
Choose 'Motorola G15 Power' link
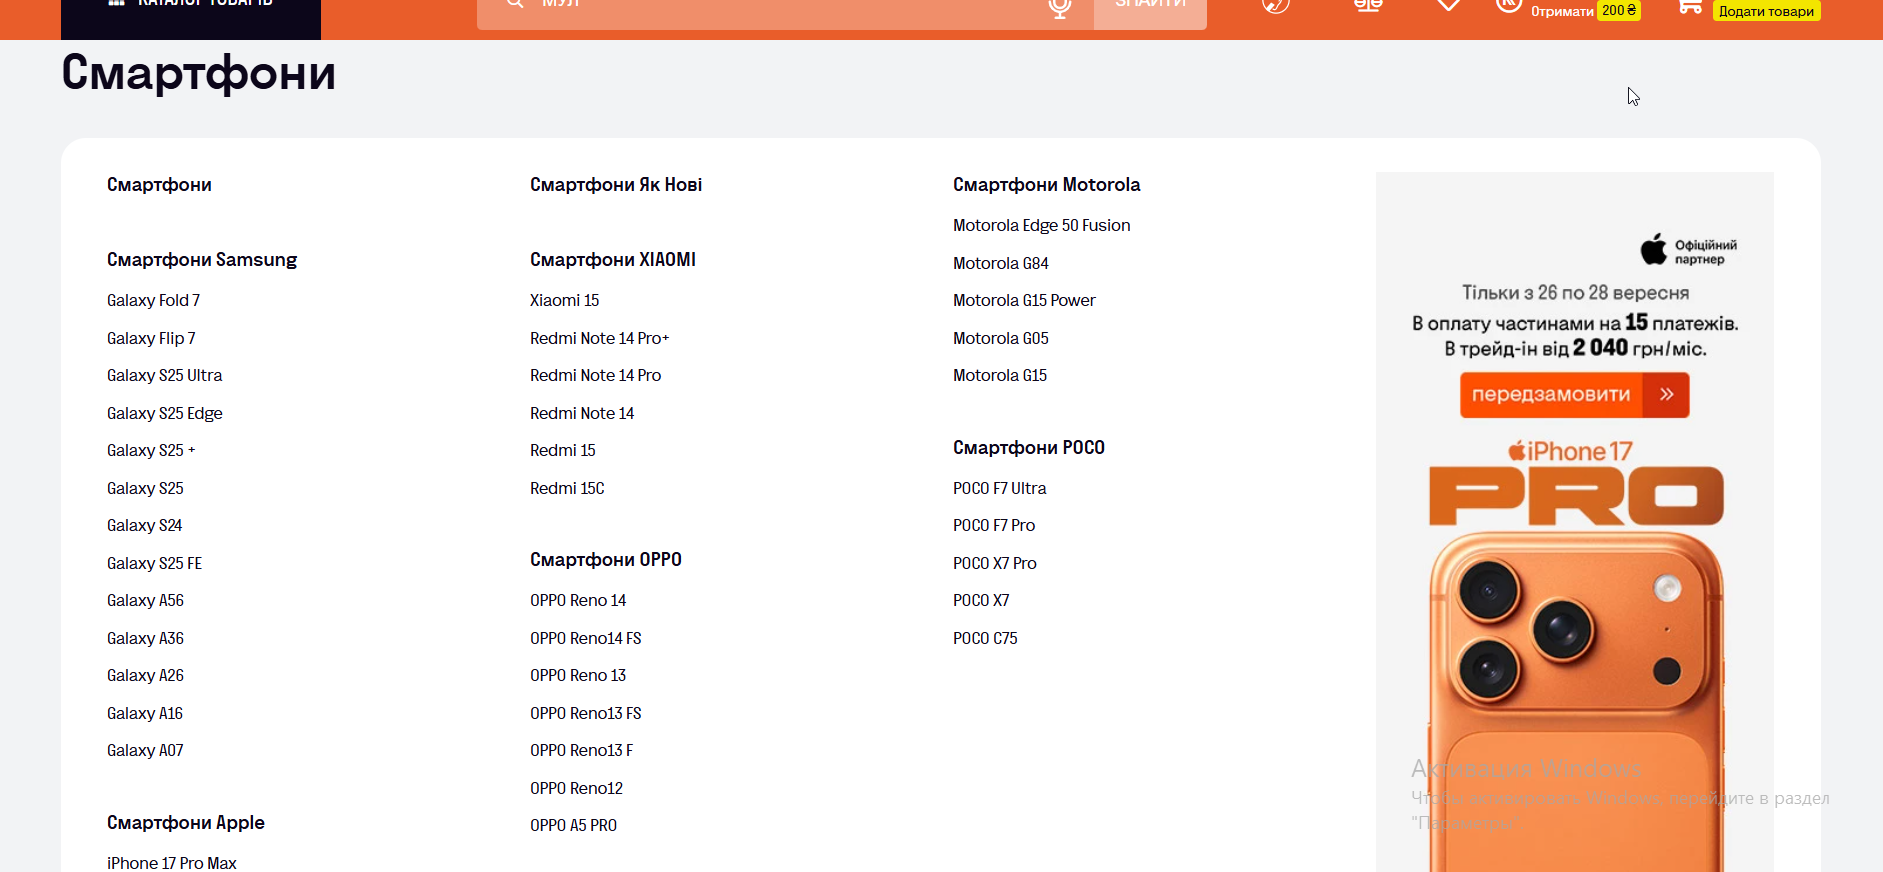click(x=1024, y=301)
